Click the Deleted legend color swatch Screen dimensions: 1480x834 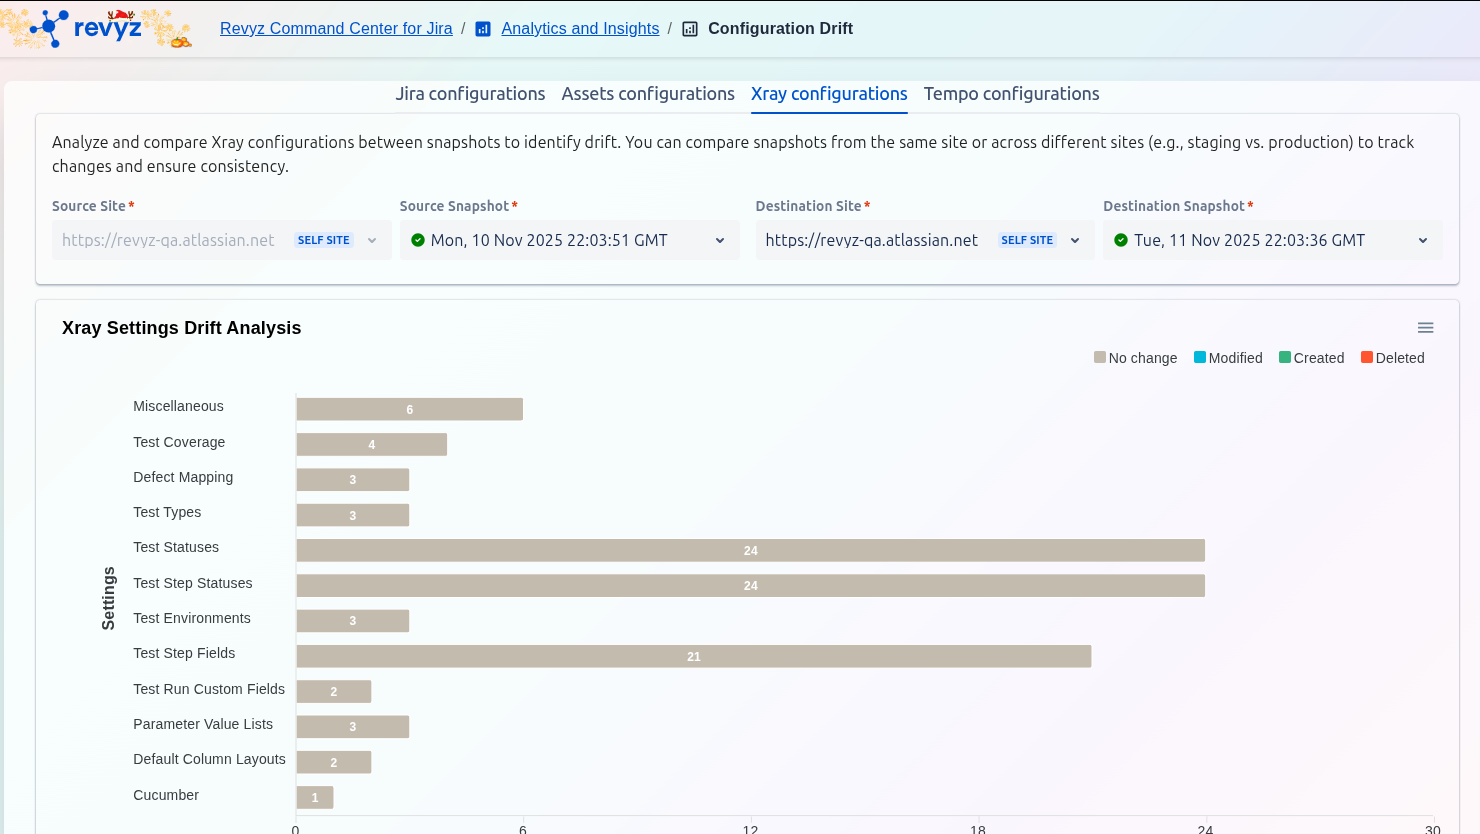coord(1367,358)
